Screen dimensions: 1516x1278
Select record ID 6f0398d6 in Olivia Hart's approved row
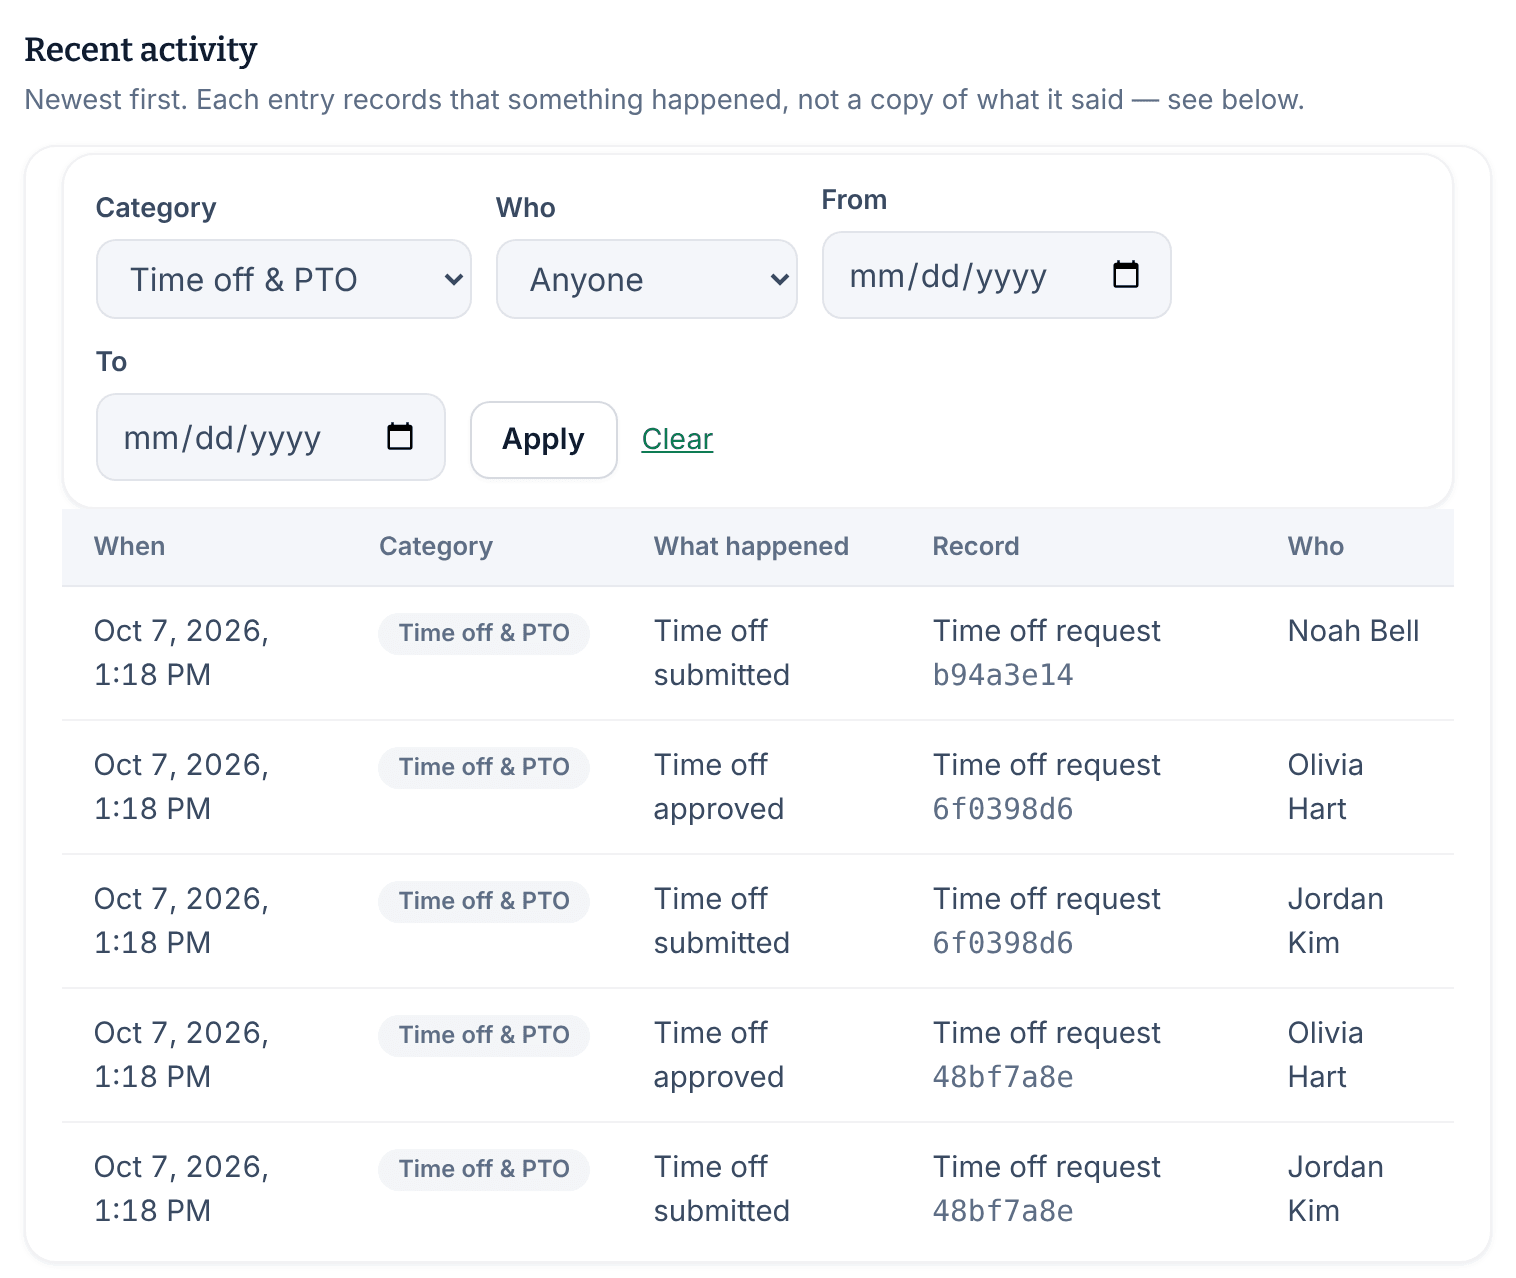(x=1003, y=809)
